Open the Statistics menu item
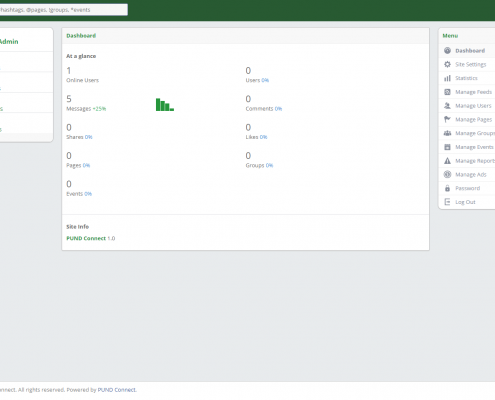The height and width of the screenshot is (400, 495). pyautogui.click(x=467, y=78)
